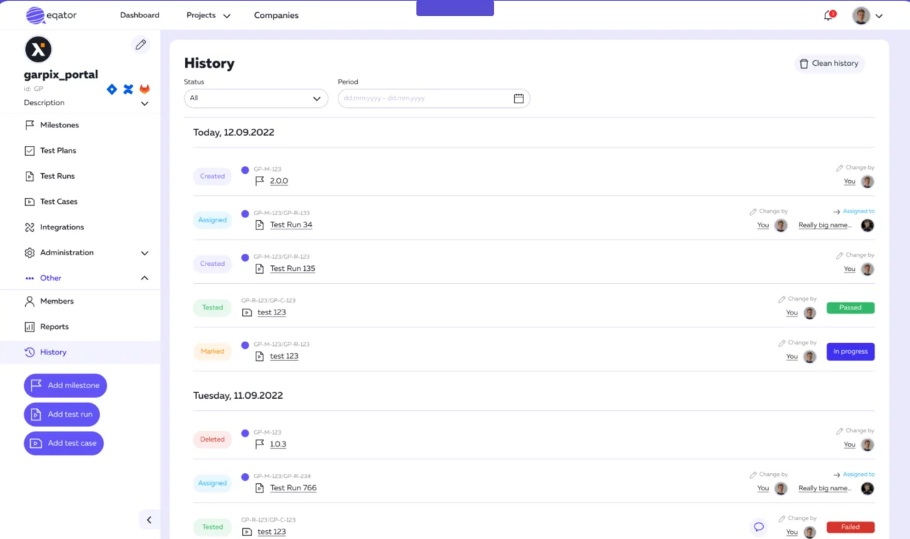Click the History clock icon
This screenshot has width=910, height=539.
pos(30,352)
